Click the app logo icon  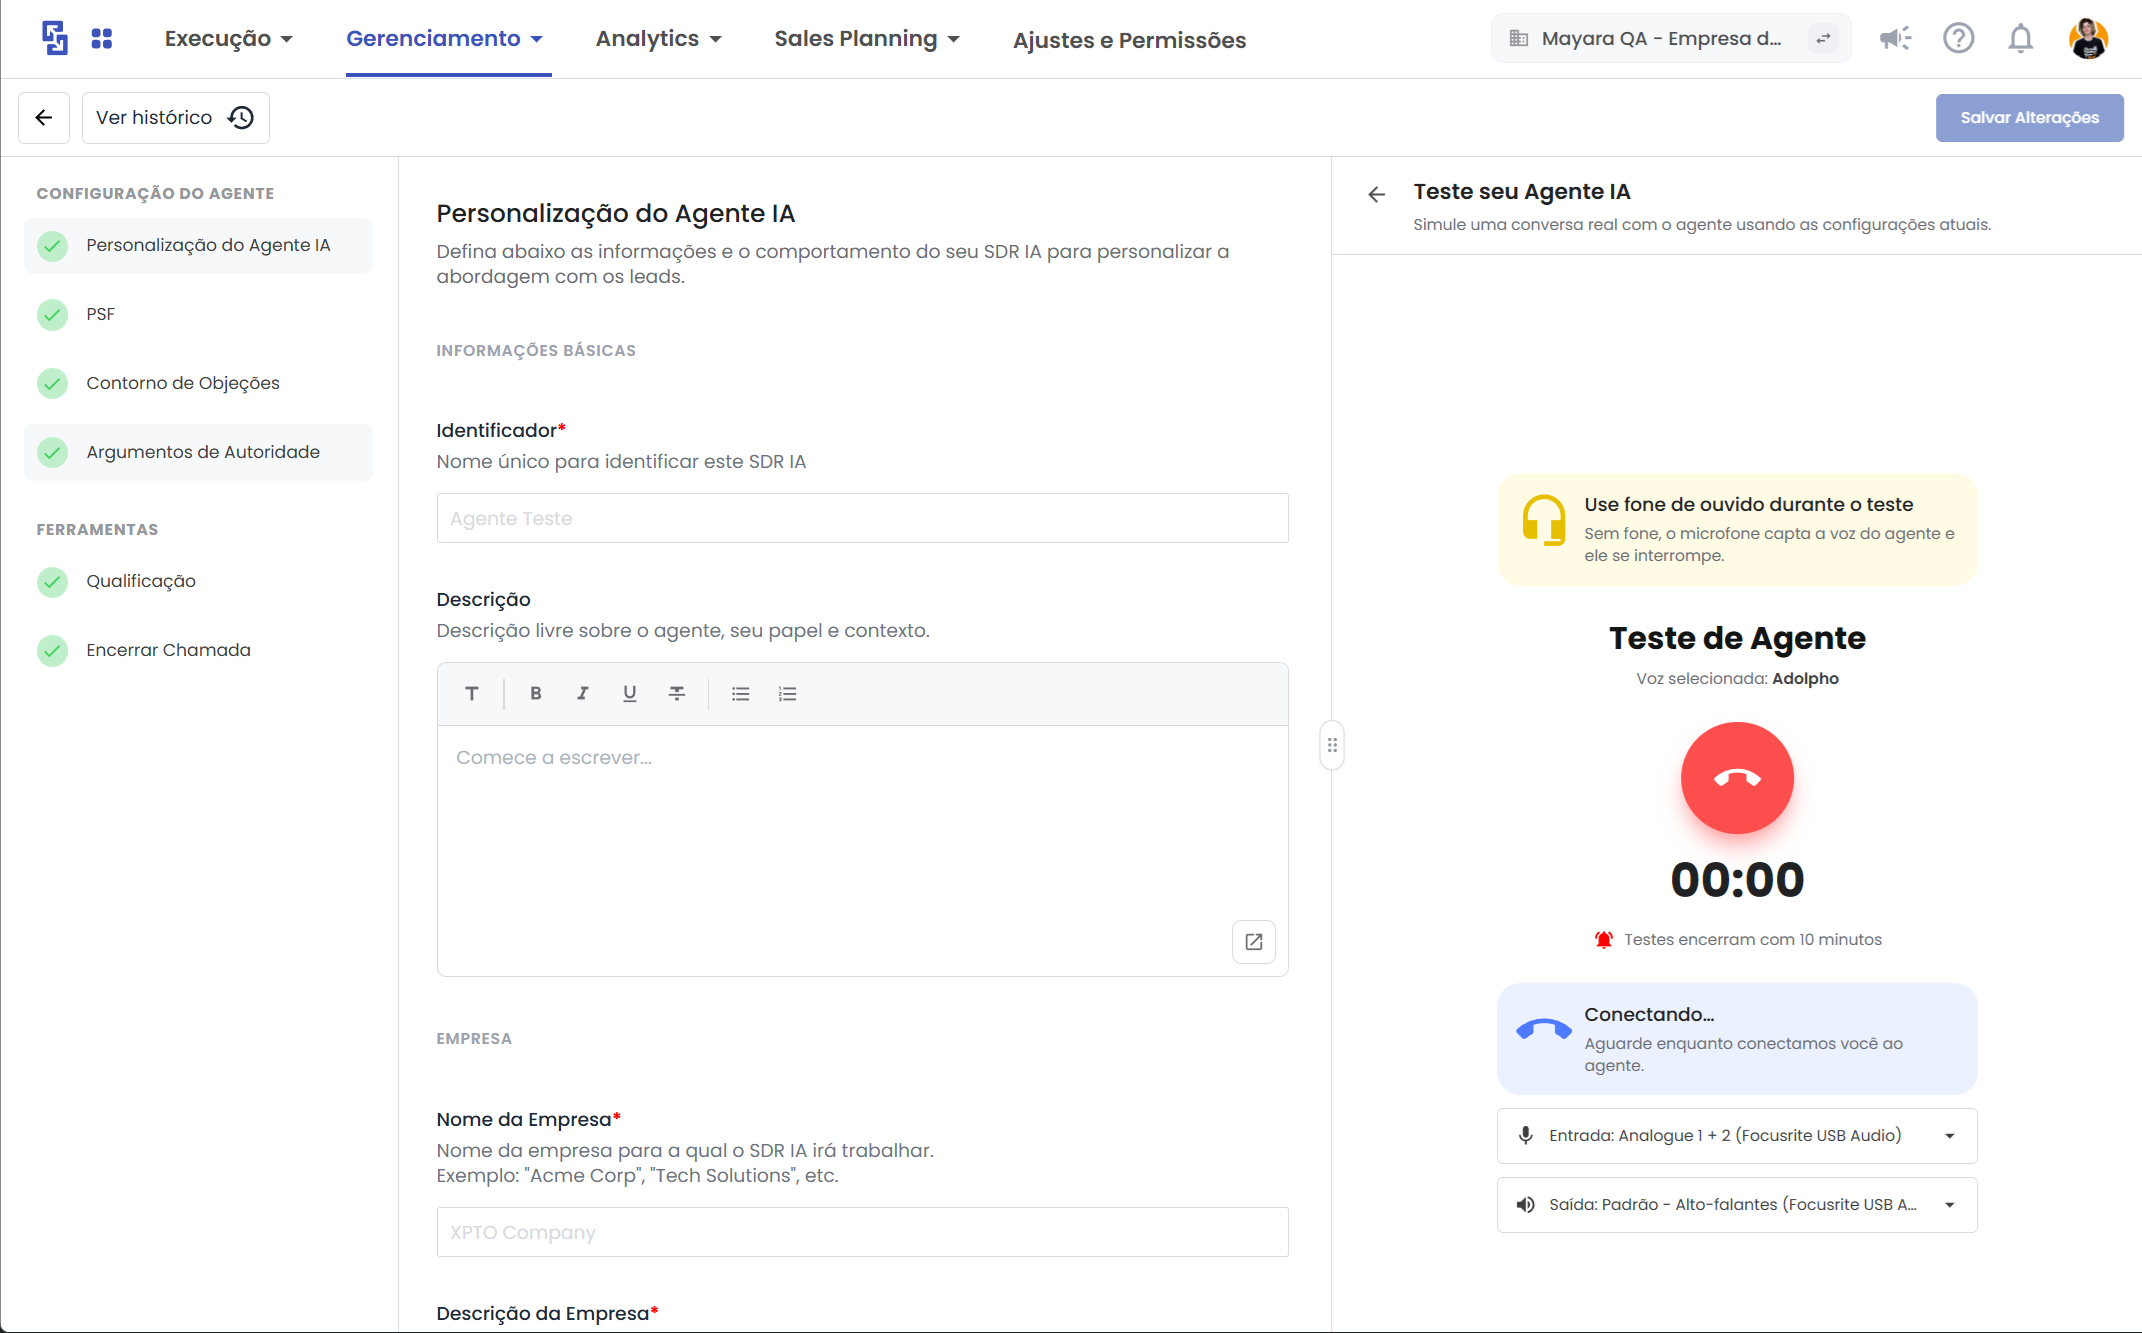(x=55, y=38)
